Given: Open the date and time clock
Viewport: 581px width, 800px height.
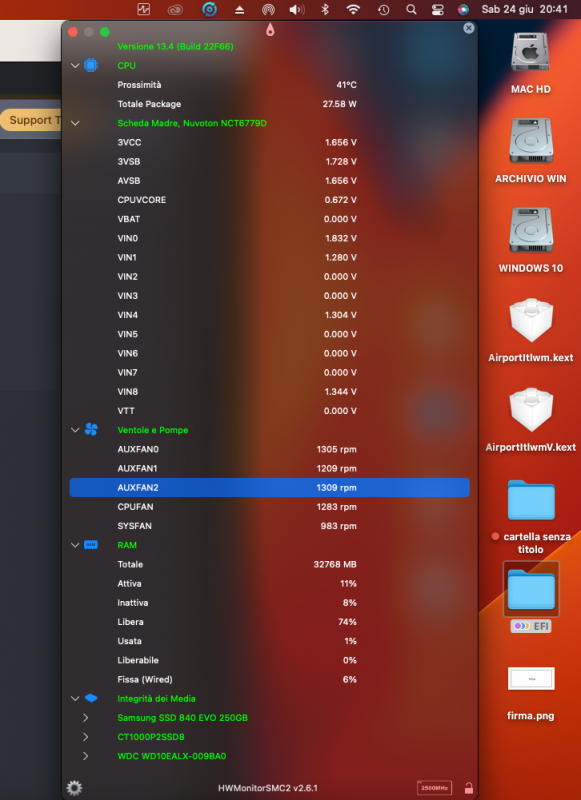Looking at the screenshot, I should coord(524,9).
